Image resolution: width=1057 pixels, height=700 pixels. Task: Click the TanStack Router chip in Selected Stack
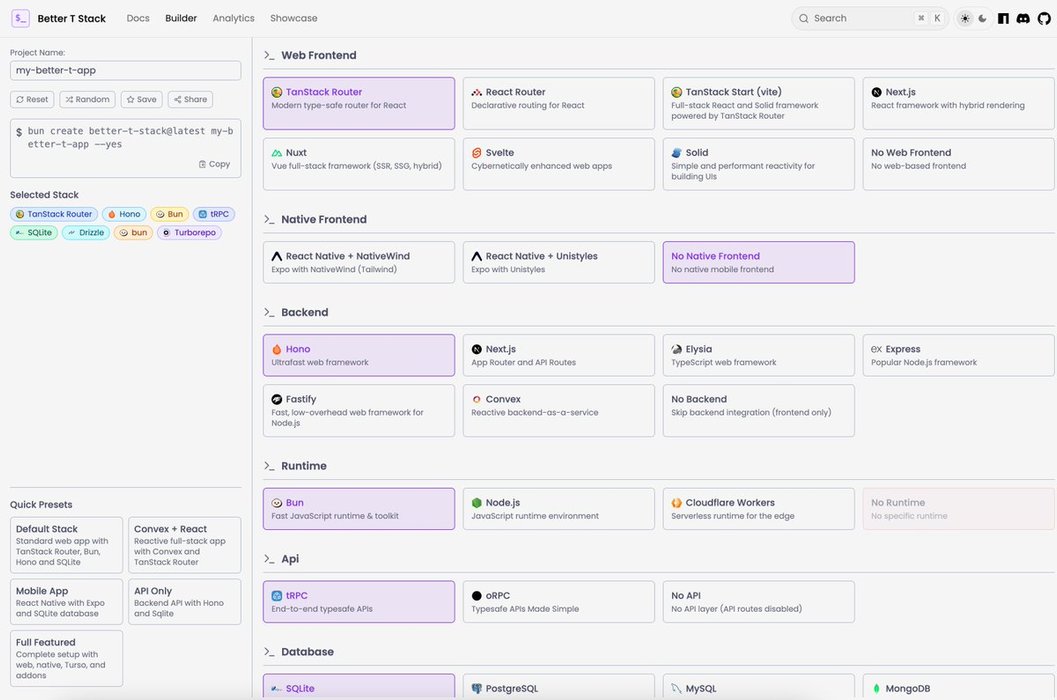tap(54, 214)
